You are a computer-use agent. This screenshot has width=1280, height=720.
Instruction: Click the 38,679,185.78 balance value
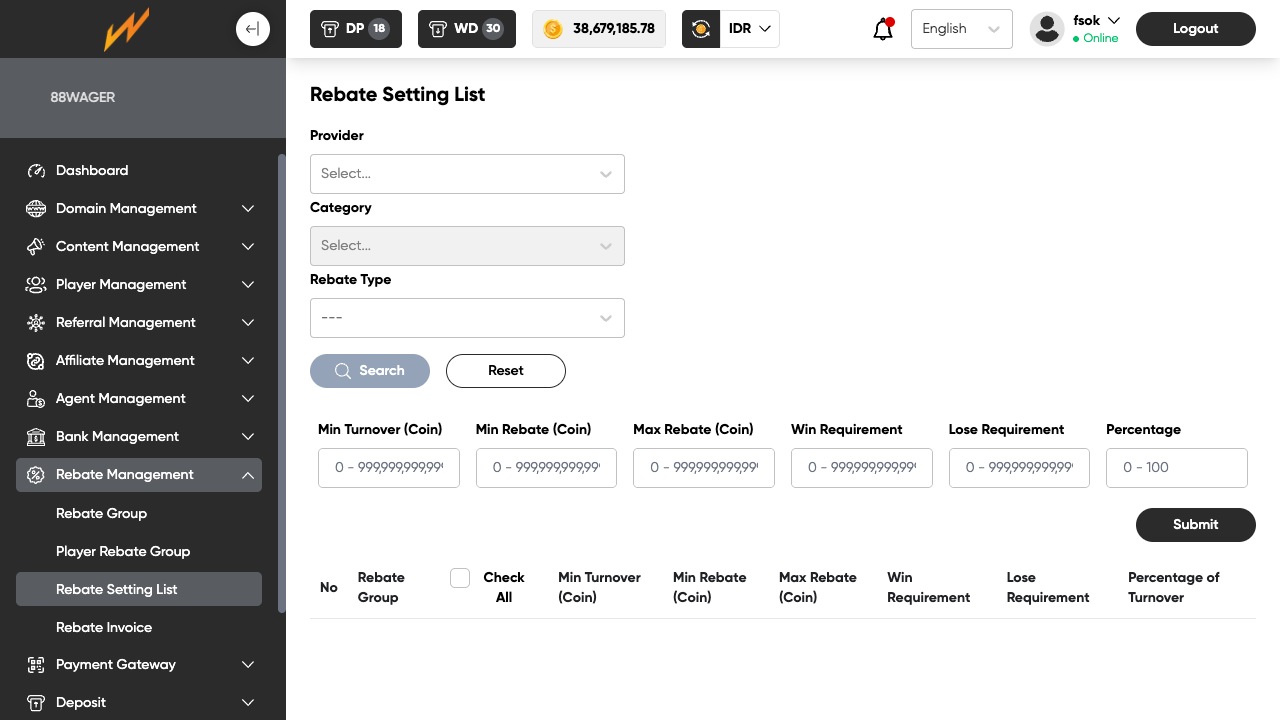(614, 29)
